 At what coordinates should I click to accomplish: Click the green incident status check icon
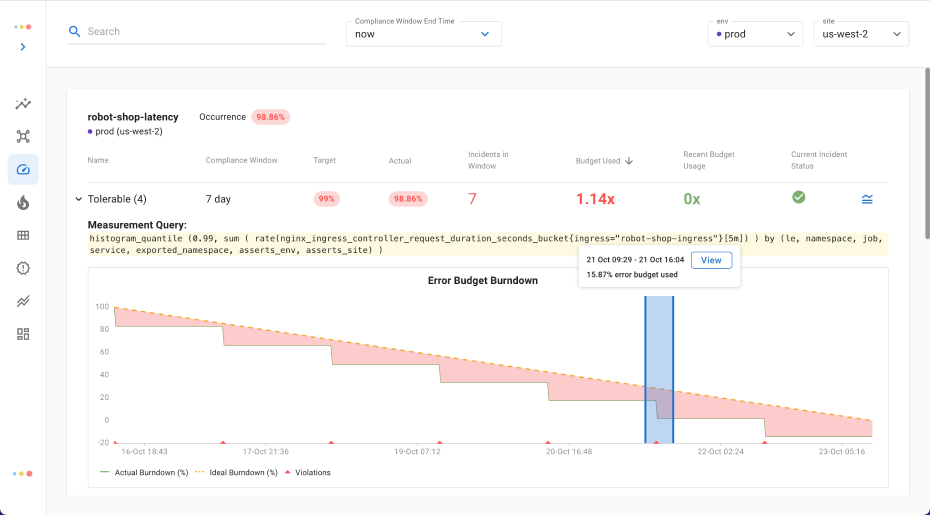[x=798, y=197]
